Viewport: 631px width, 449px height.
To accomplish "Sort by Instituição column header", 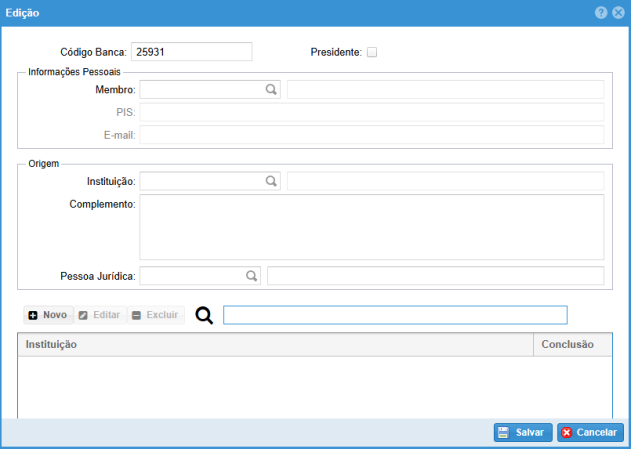I will (275, 345).
